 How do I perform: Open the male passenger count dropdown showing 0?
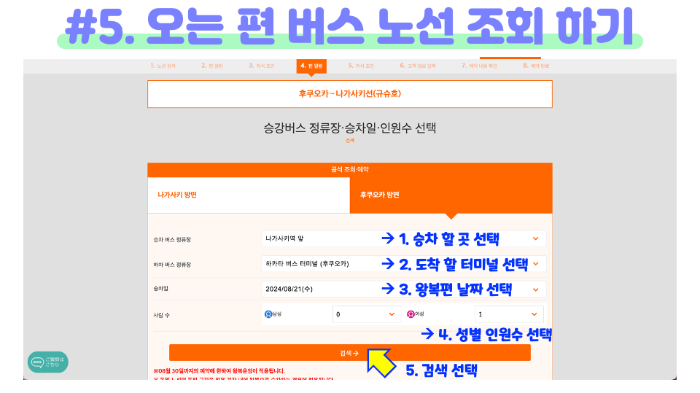(366, 314)
